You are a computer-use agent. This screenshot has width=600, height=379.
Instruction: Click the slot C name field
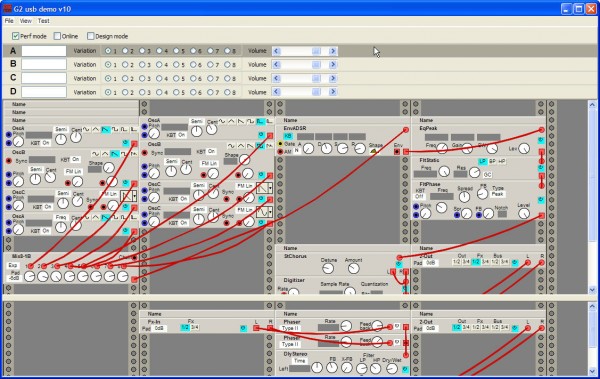coord(44,78)
